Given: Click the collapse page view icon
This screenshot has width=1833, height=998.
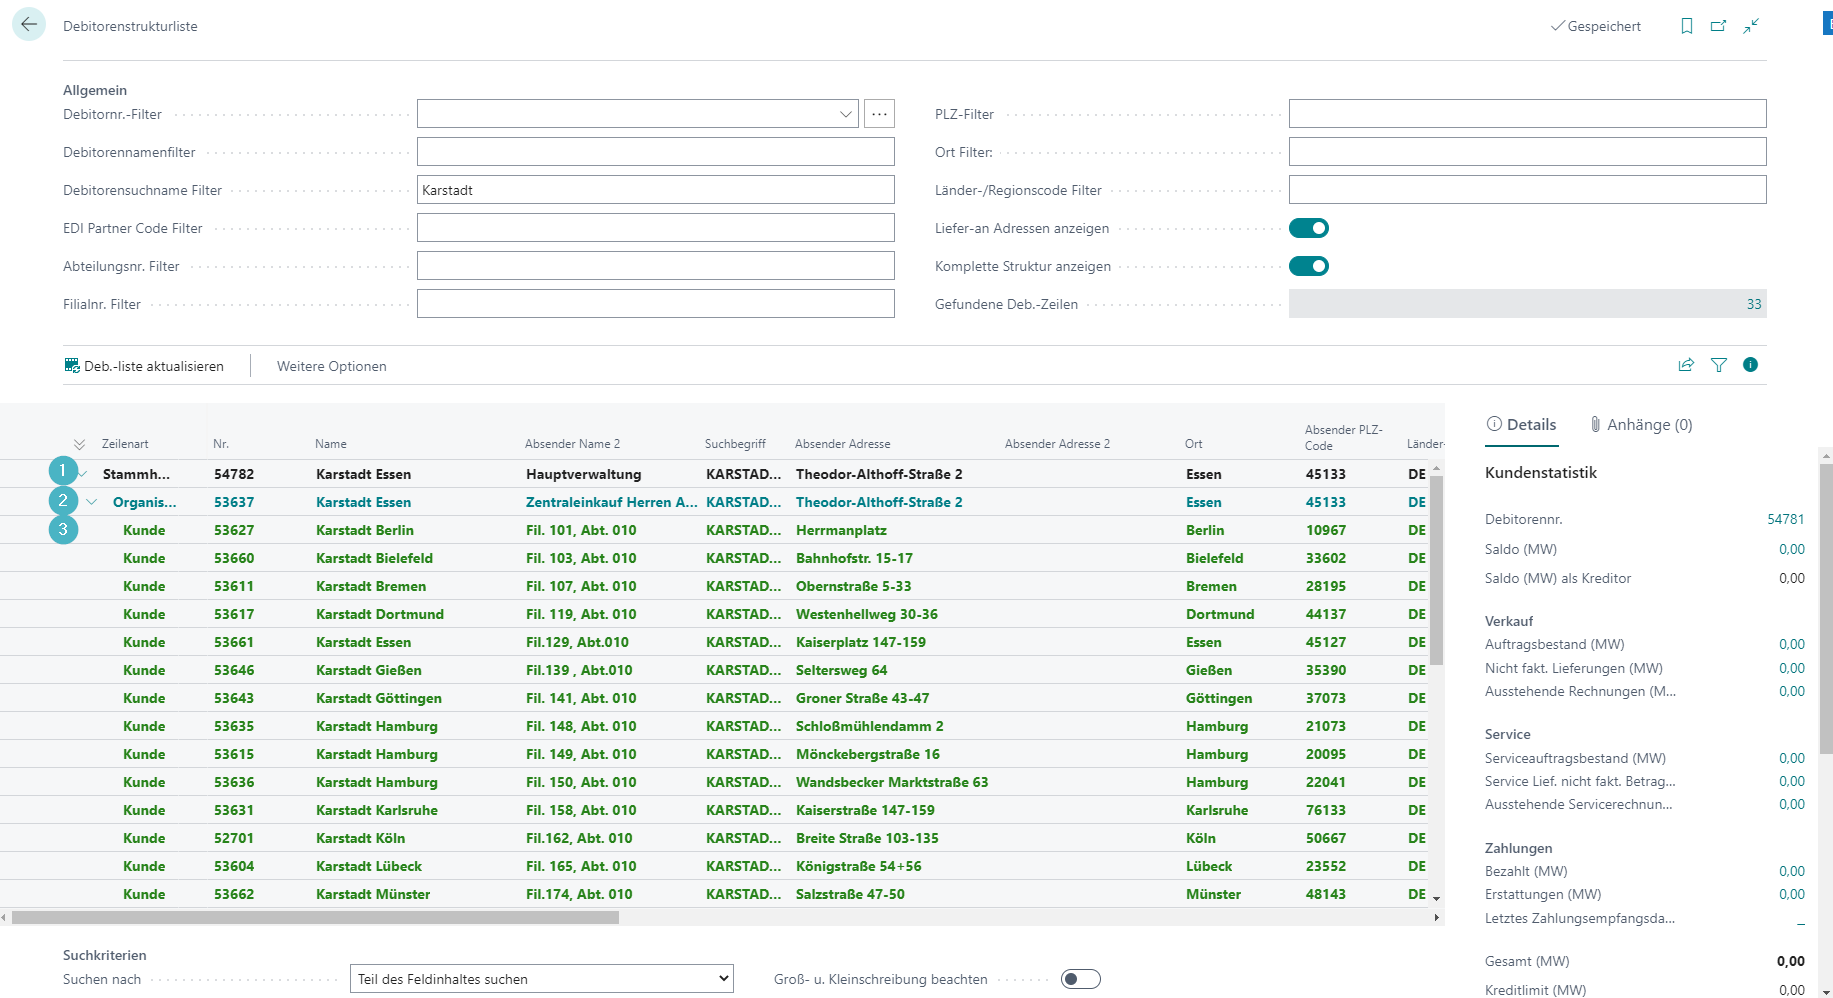Looking at the screenshot, I should (1751, 26).
